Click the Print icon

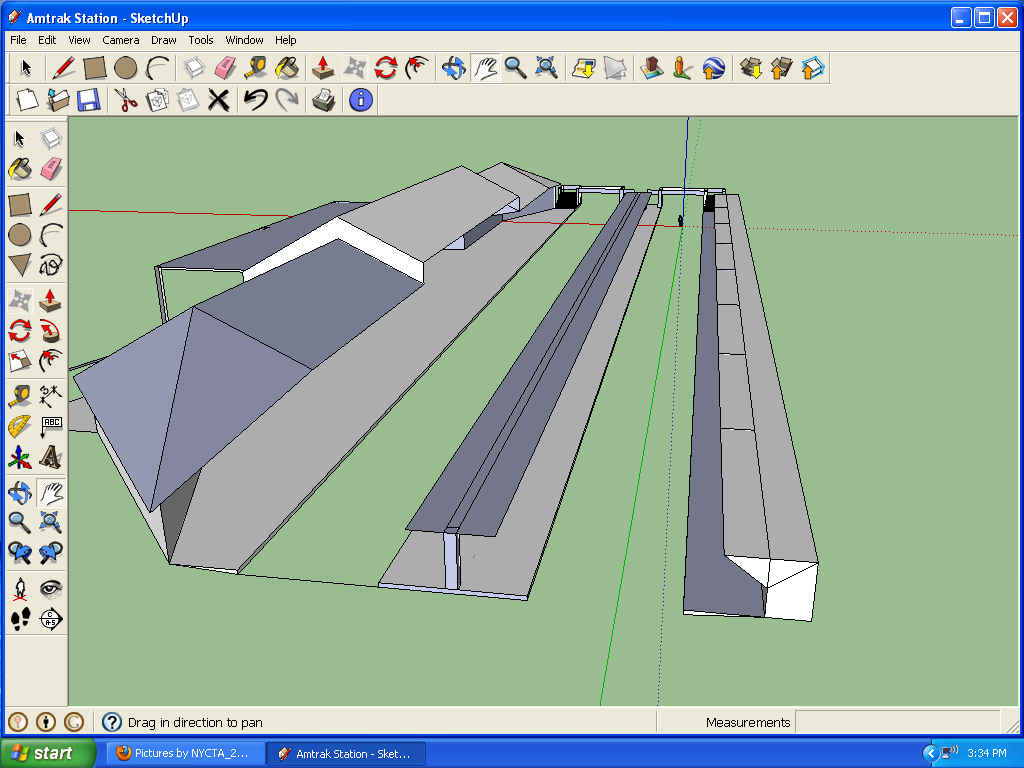pos(323,100)
